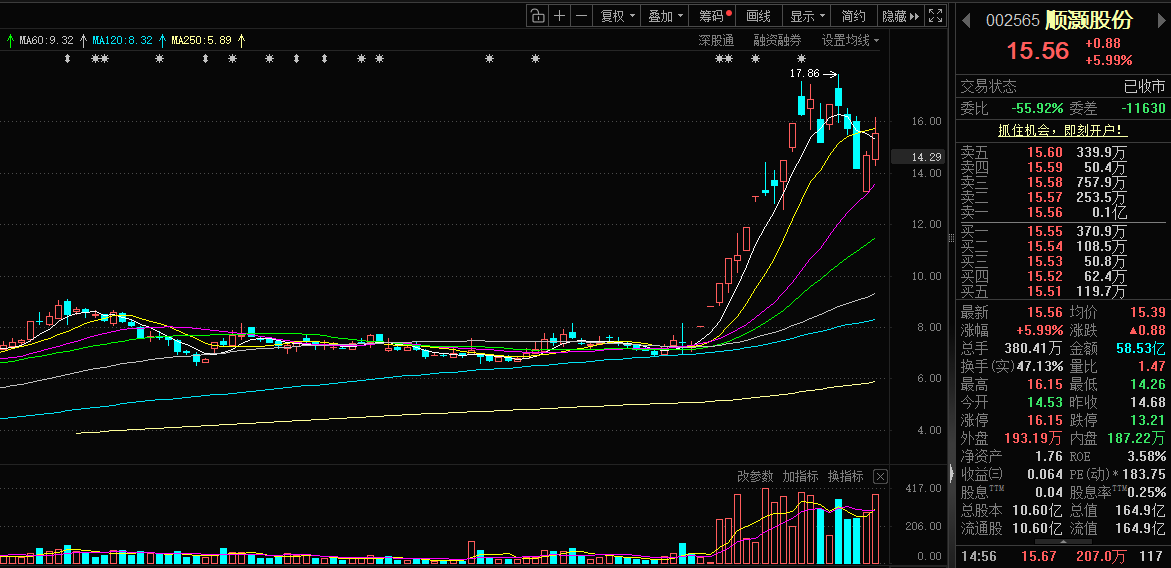1171x568 pixels.
Task: Click the side panel collapse arrow handle
Action: [x=951, y=472]
